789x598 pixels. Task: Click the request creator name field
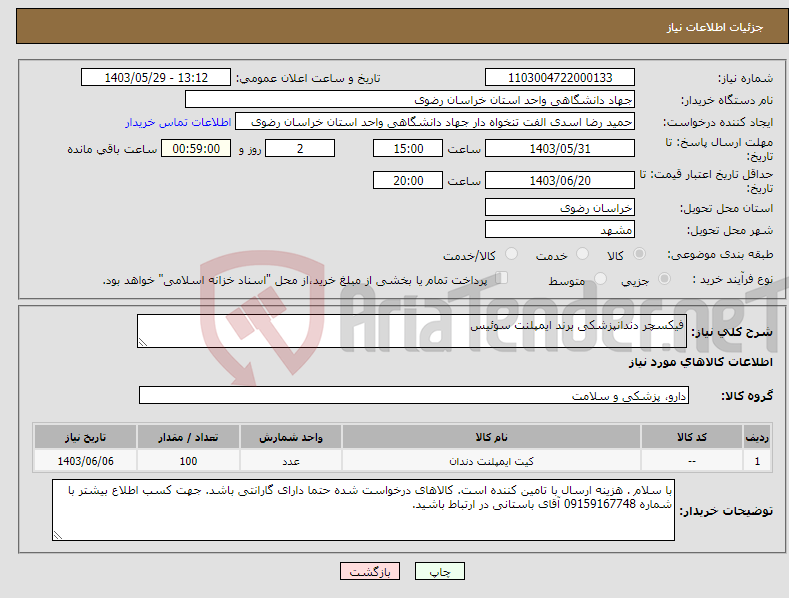(x=435, y=122)
